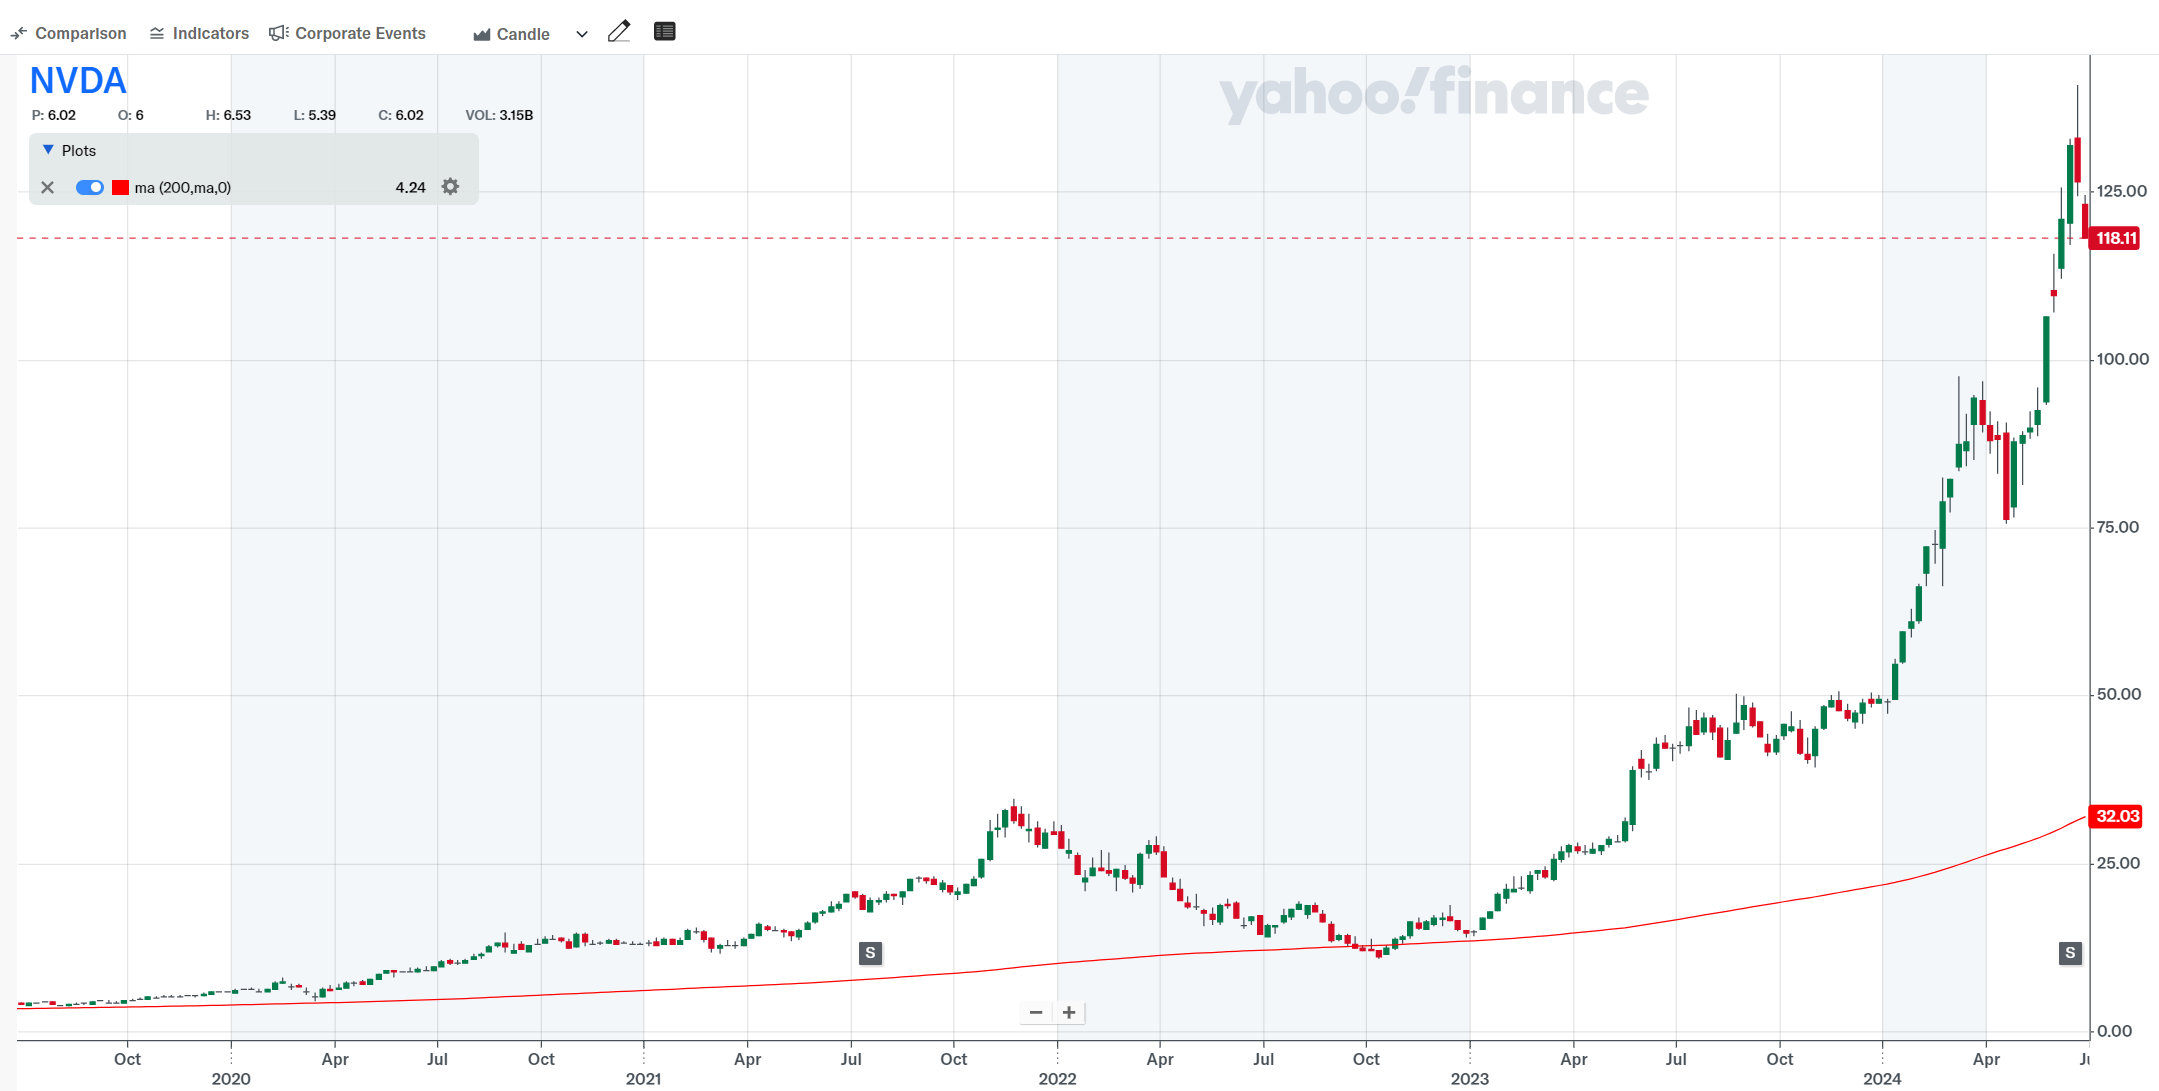2159x1091 pixels.
Task: Zoom out using the minus button
Action: click(x=1036, y=1013)
